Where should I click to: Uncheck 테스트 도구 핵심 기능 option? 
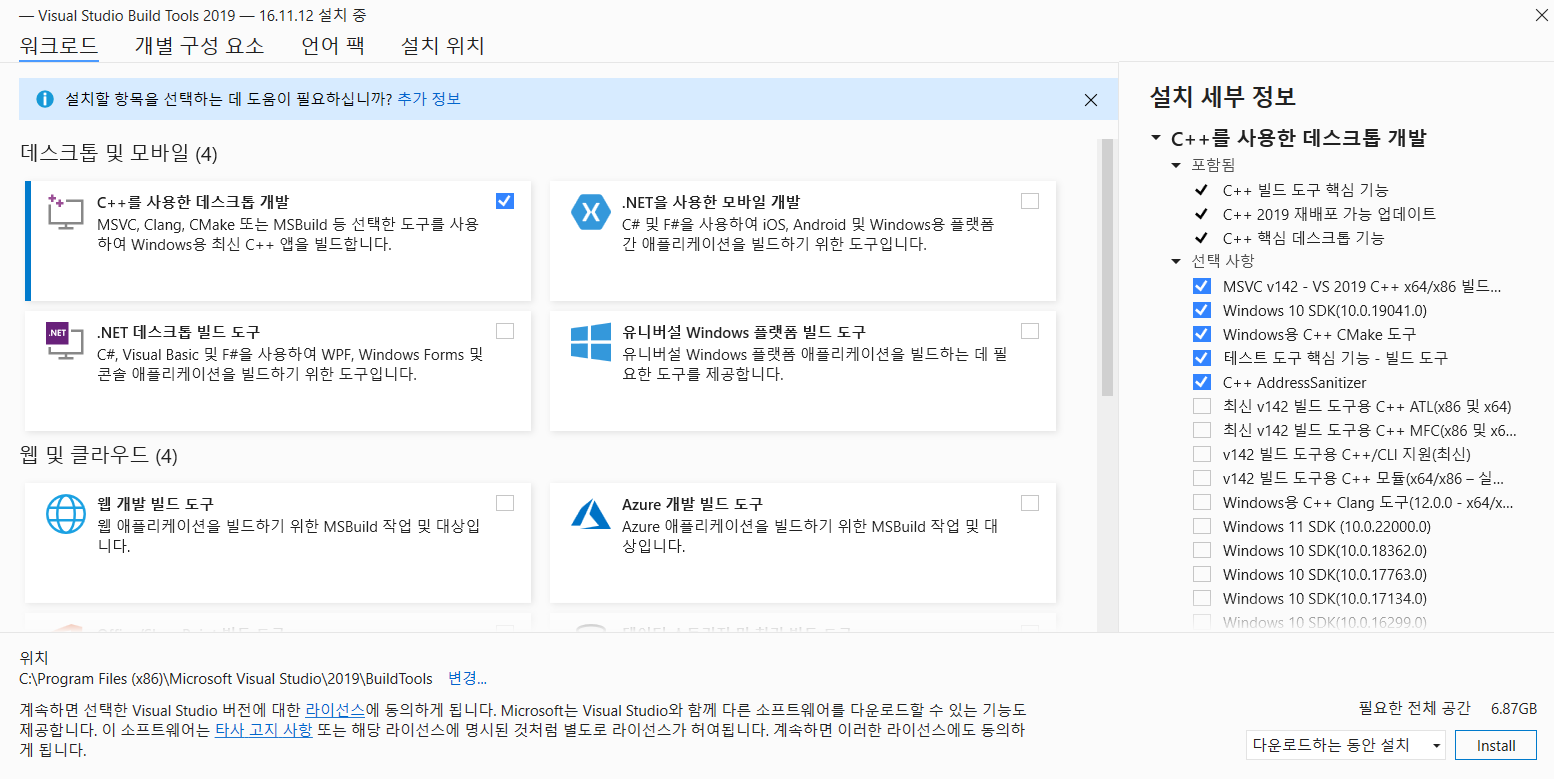click(1202, 358)
